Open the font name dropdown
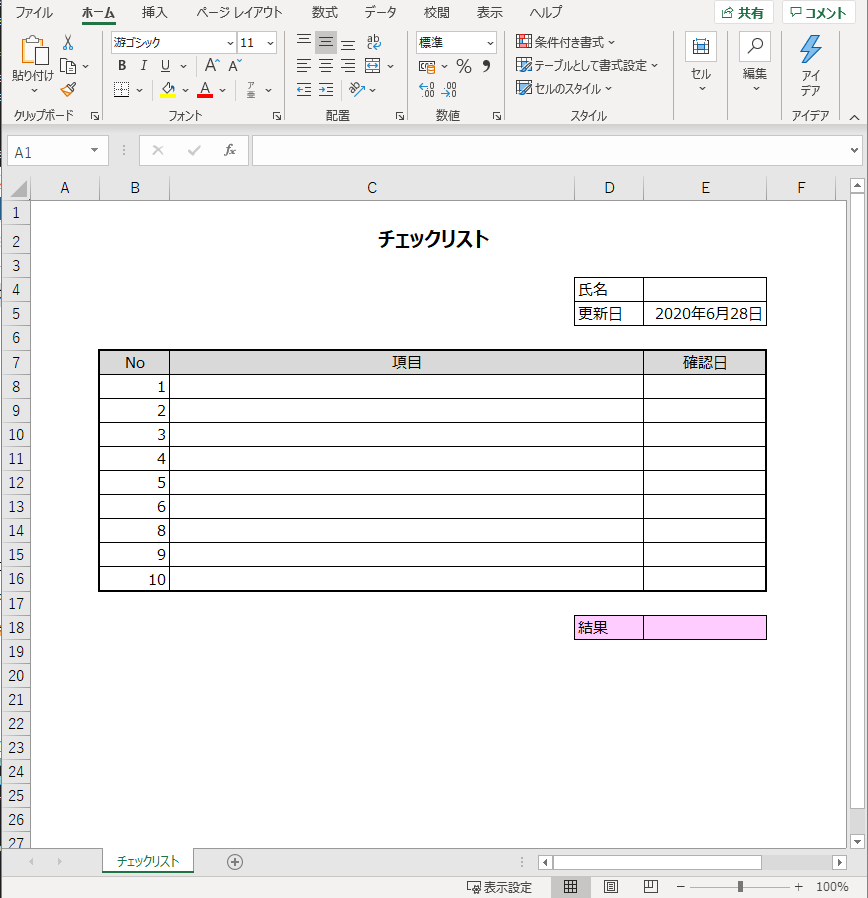 (x=229, y=43)
